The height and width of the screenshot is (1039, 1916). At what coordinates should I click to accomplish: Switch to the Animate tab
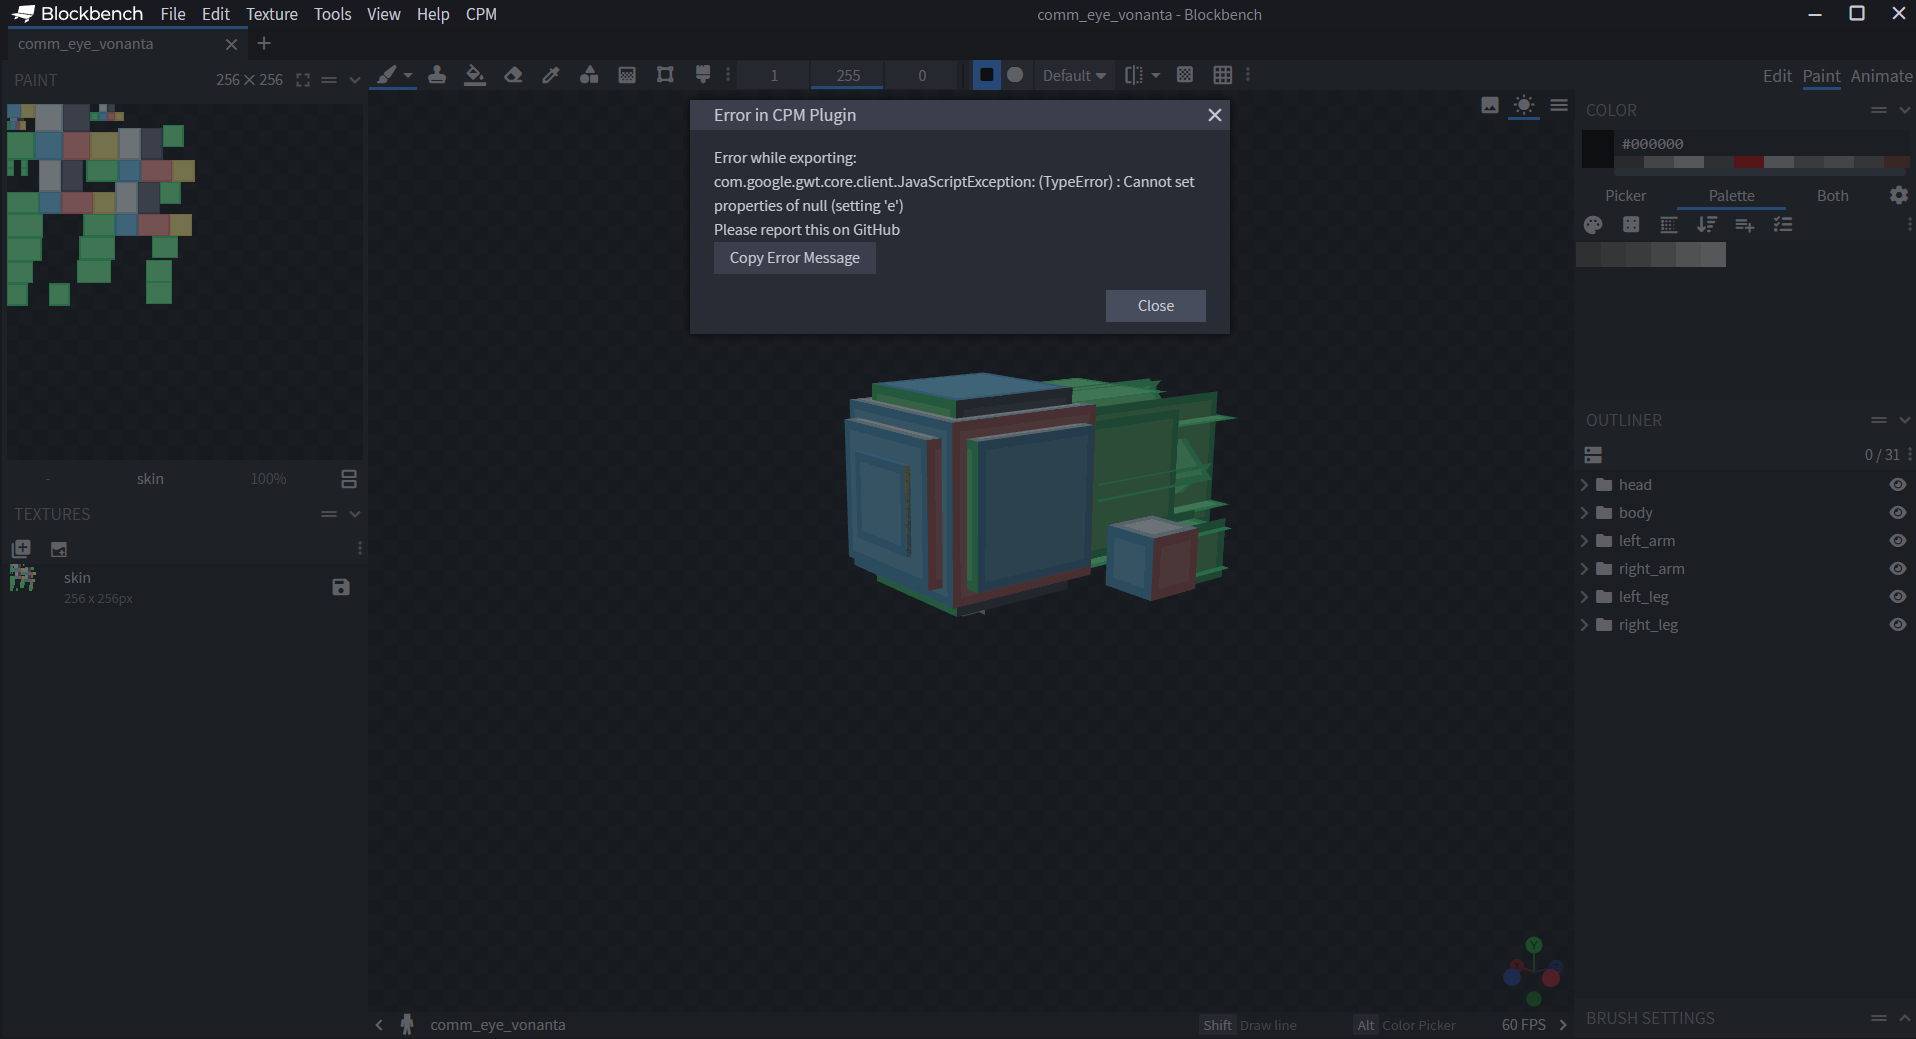tap(1882, 75)
